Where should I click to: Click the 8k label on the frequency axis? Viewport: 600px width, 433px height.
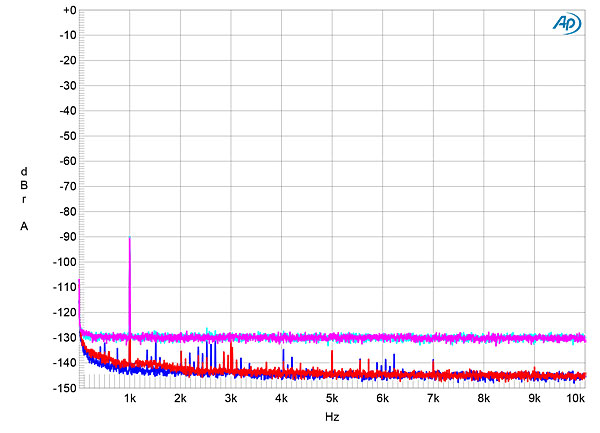pos(484,398)
